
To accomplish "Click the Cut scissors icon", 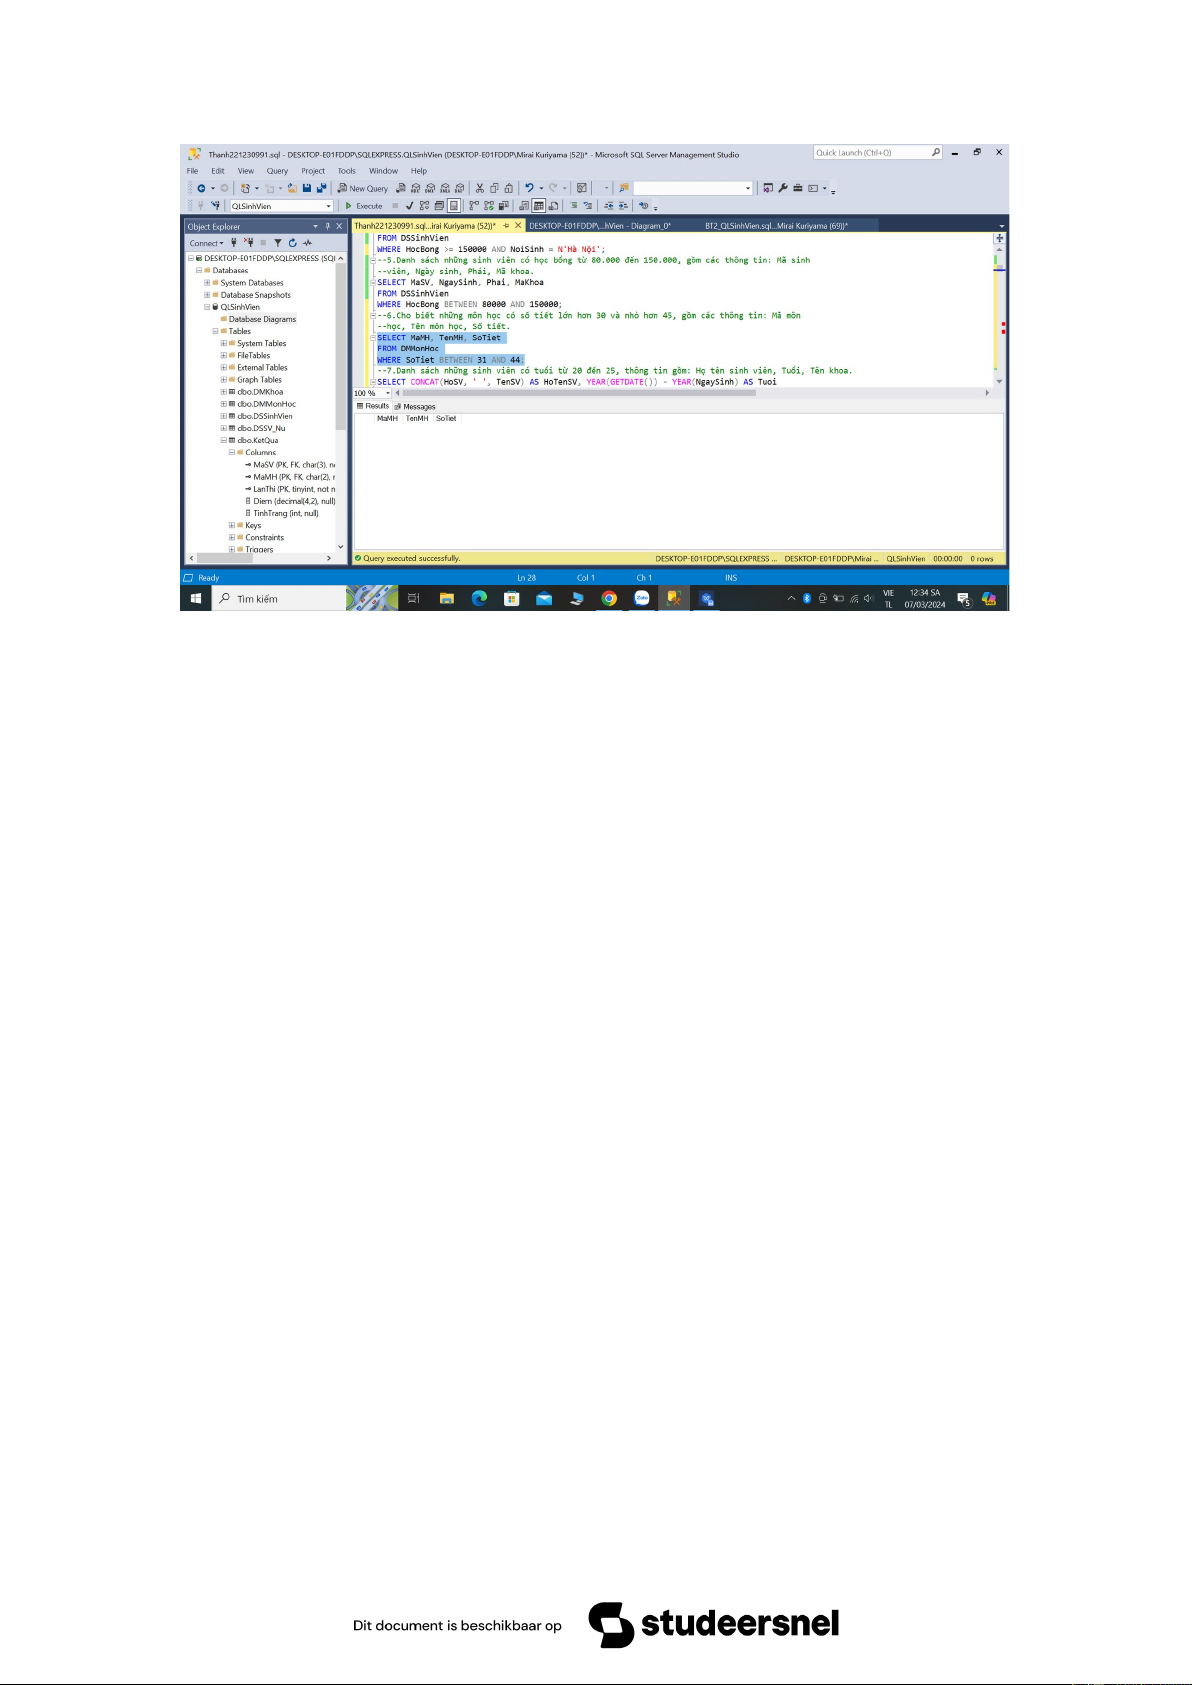I will (x=480, y=188).
